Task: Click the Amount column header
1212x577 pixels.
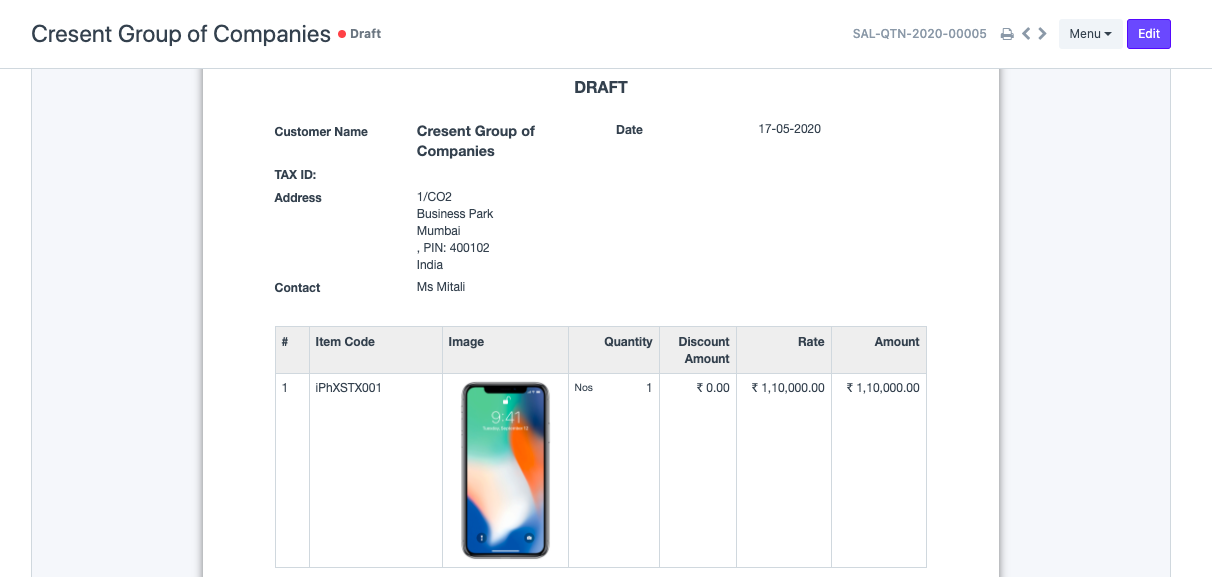Action: point(897,342)
